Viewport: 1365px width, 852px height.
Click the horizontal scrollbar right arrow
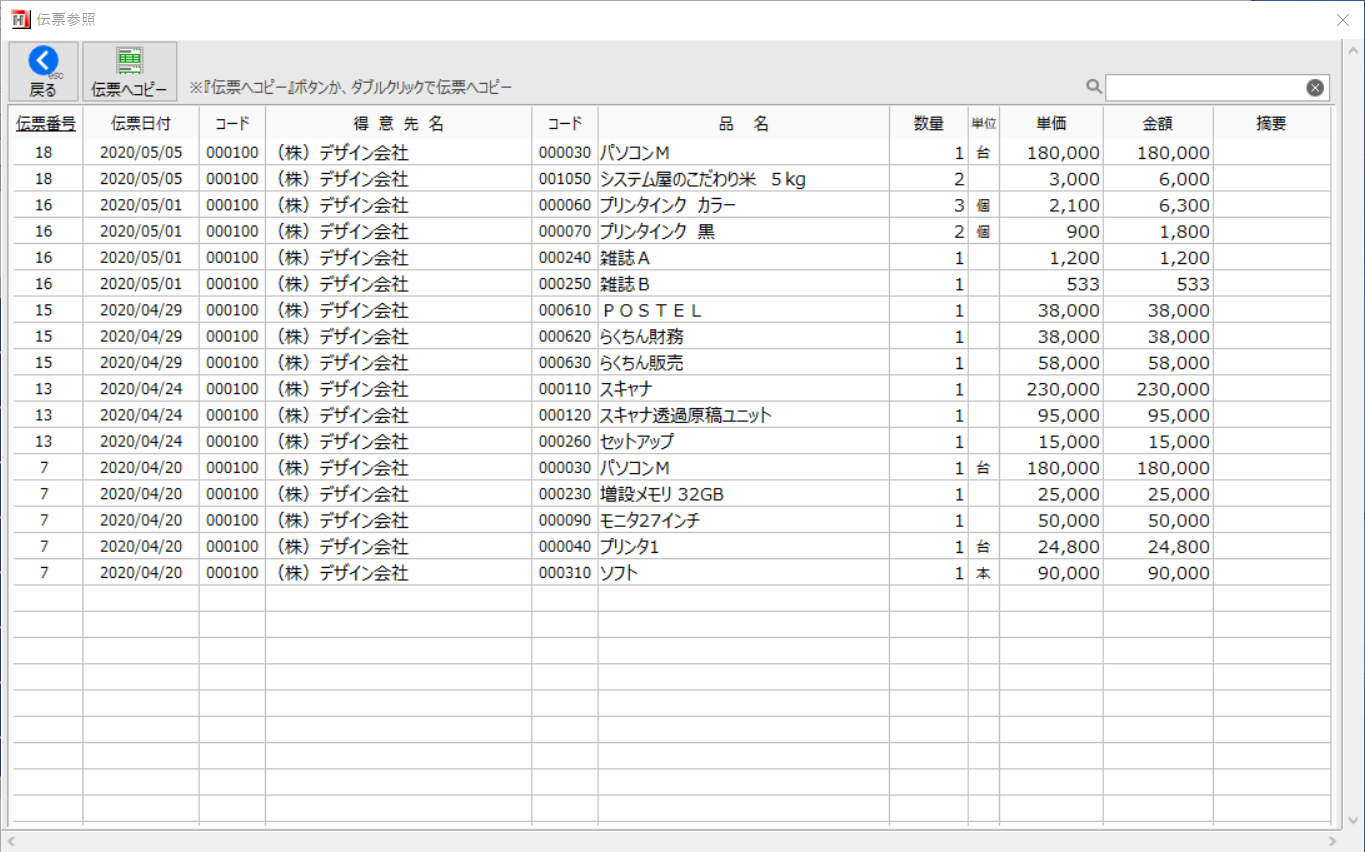(1331, 841)
